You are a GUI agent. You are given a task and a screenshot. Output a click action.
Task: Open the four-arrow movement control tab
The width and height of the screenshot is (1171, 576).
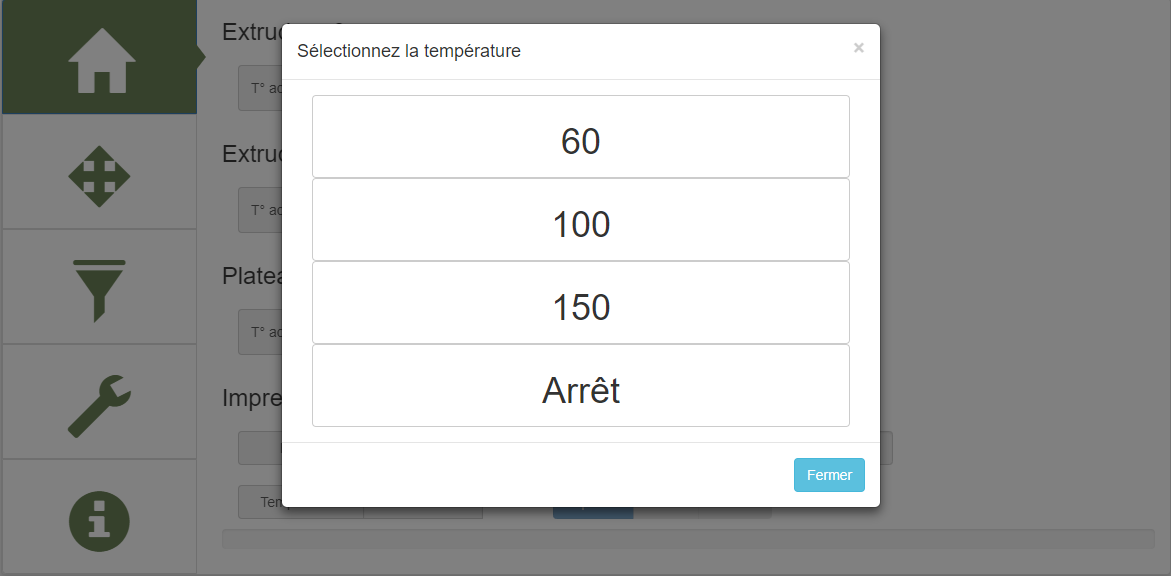99,173
